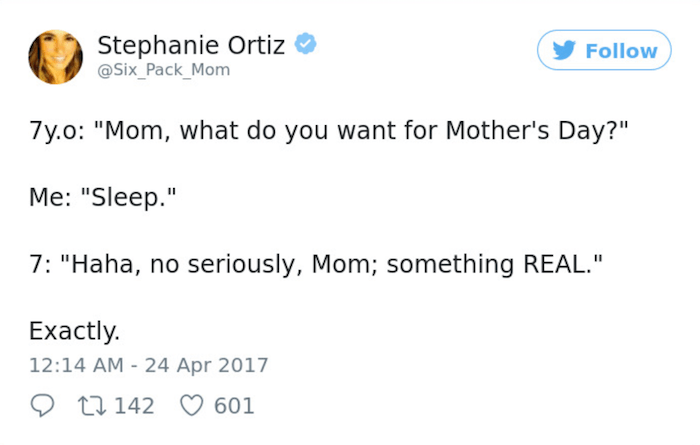700x445 pixels.
Task: Open the Stephanie Ortiz display name link
Action: click(191, 45)
